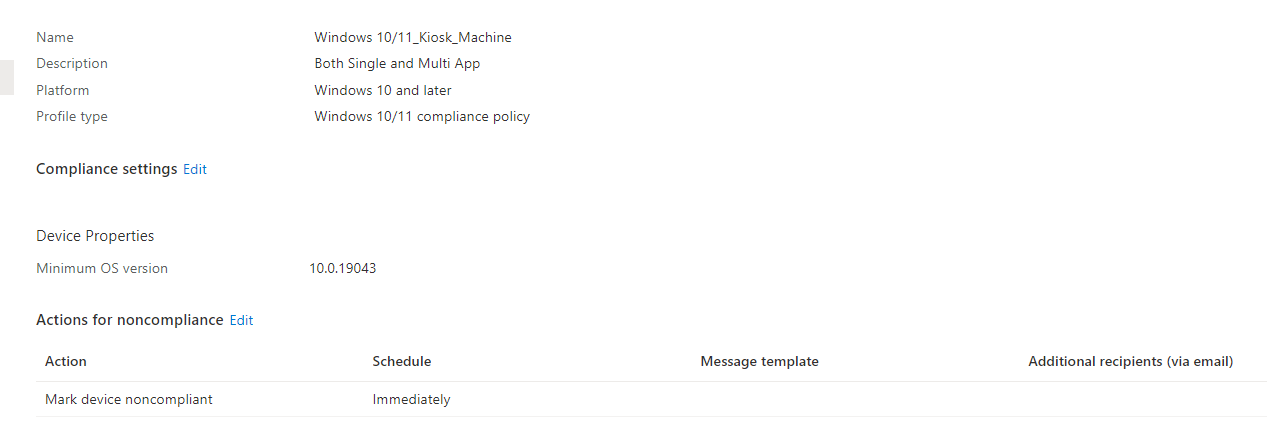Select the Message template column header

tap(760, 361)
